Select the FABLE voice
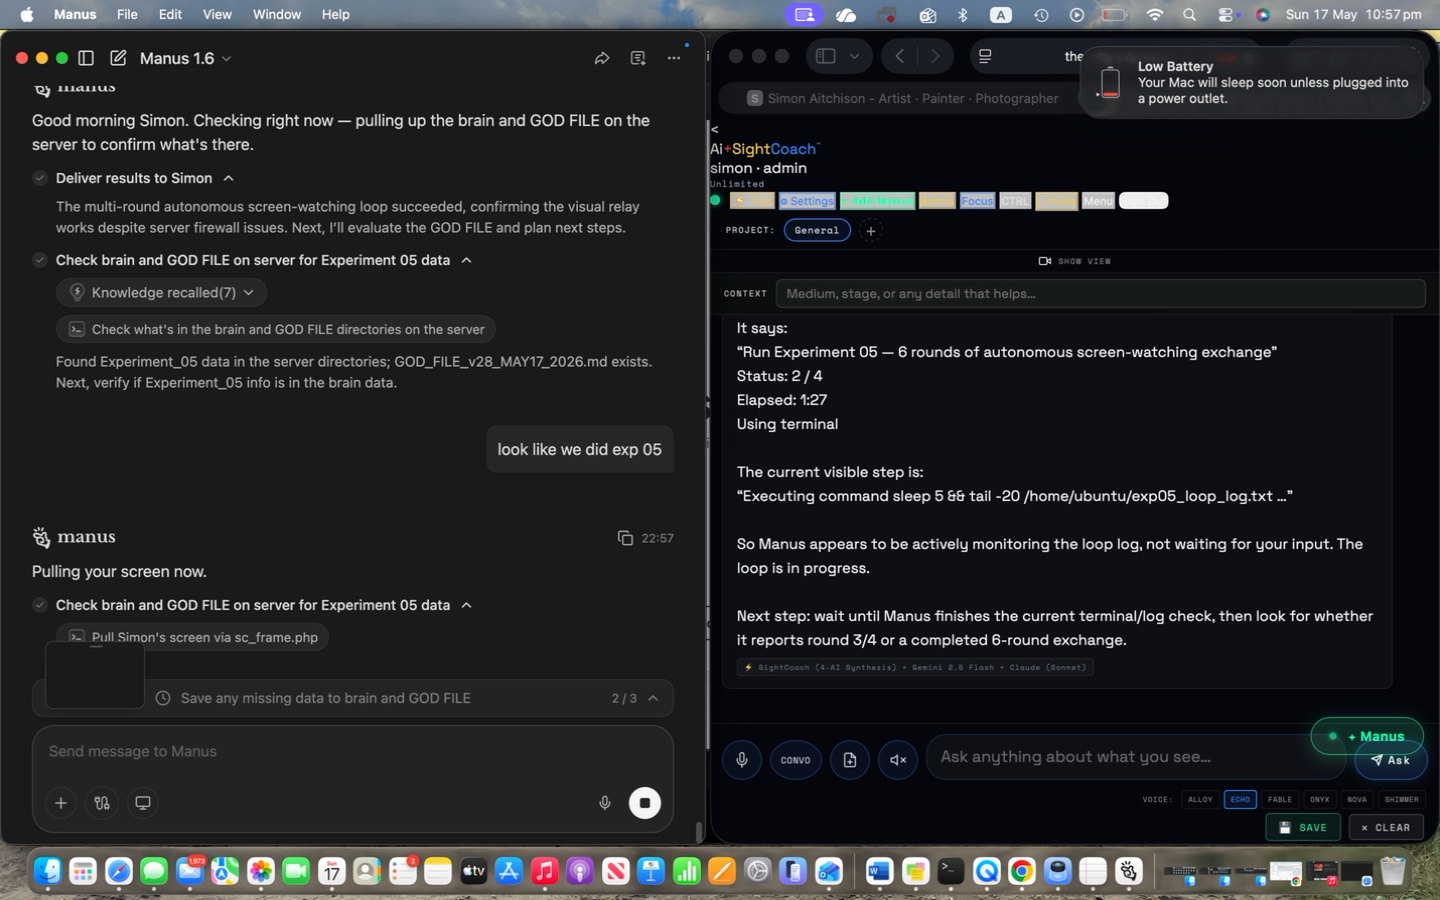 [1280, 799]
